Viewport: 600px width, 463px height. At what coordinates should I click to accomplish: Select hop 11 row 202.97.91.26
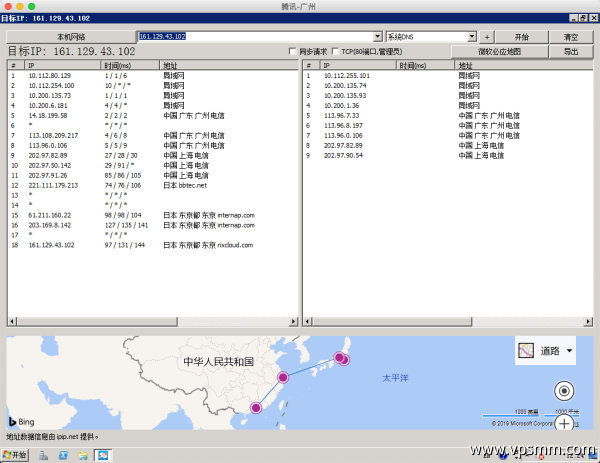(x=152, y=175)
